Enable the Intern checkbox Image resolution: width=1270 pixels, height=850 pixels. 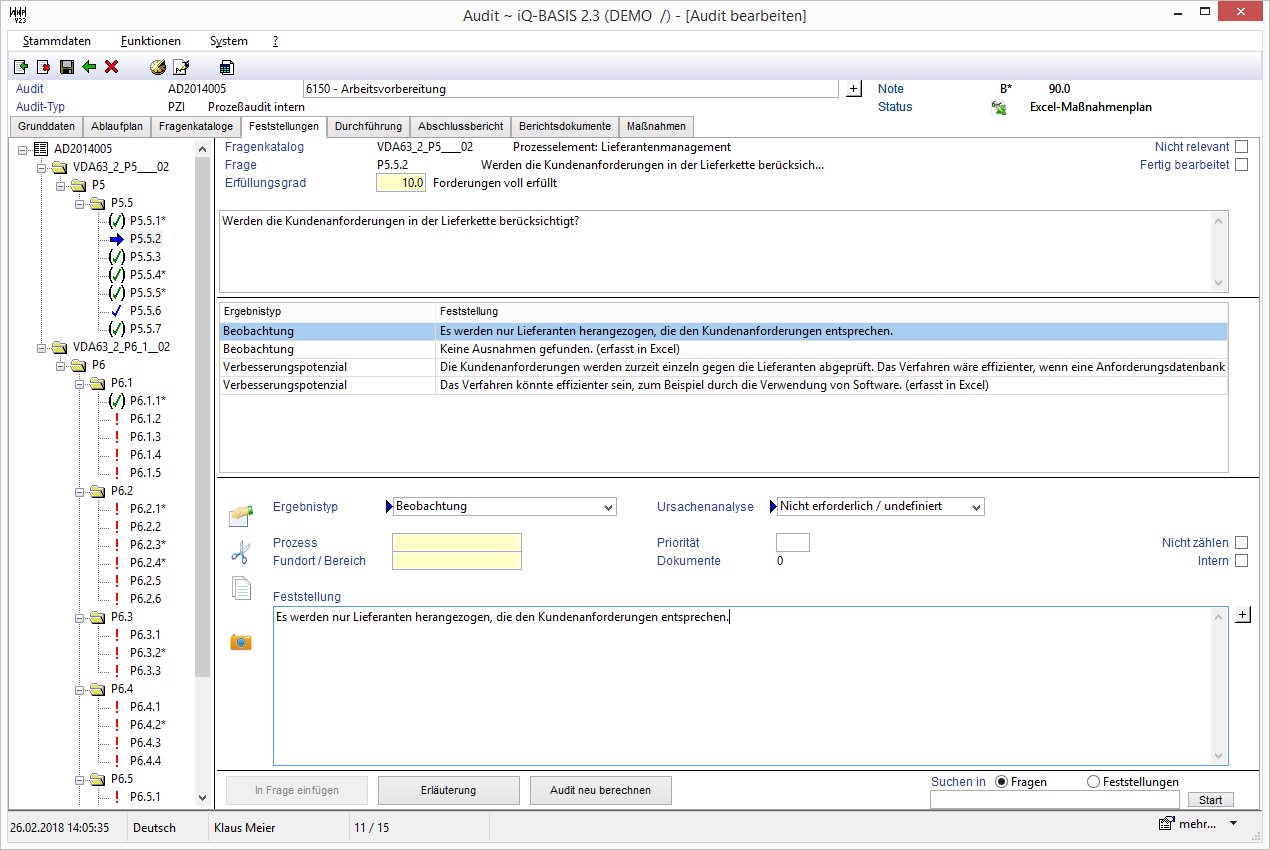1242,561
